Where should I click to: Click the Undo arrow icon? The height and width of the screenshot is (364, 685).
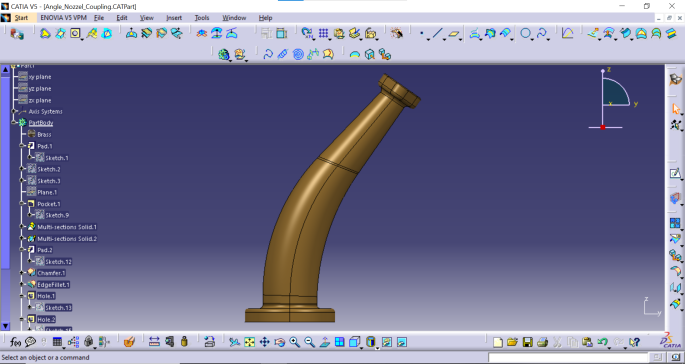(x=602, y=342)
